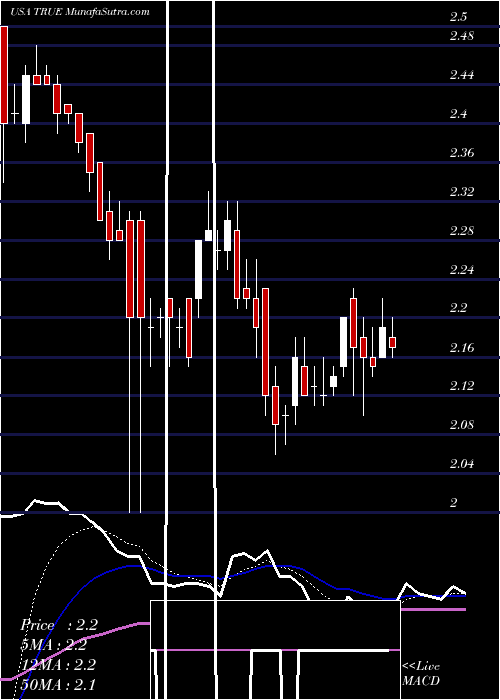Screen dimensions: 500x700
Task: Click the 2.48 price axis label
Action: 462,36
